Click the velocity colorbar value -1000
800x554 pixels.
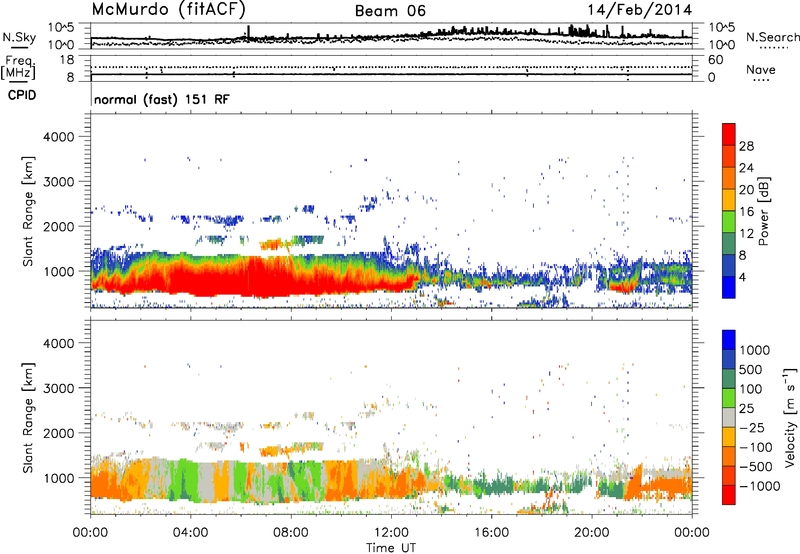[x=759, y=486]
